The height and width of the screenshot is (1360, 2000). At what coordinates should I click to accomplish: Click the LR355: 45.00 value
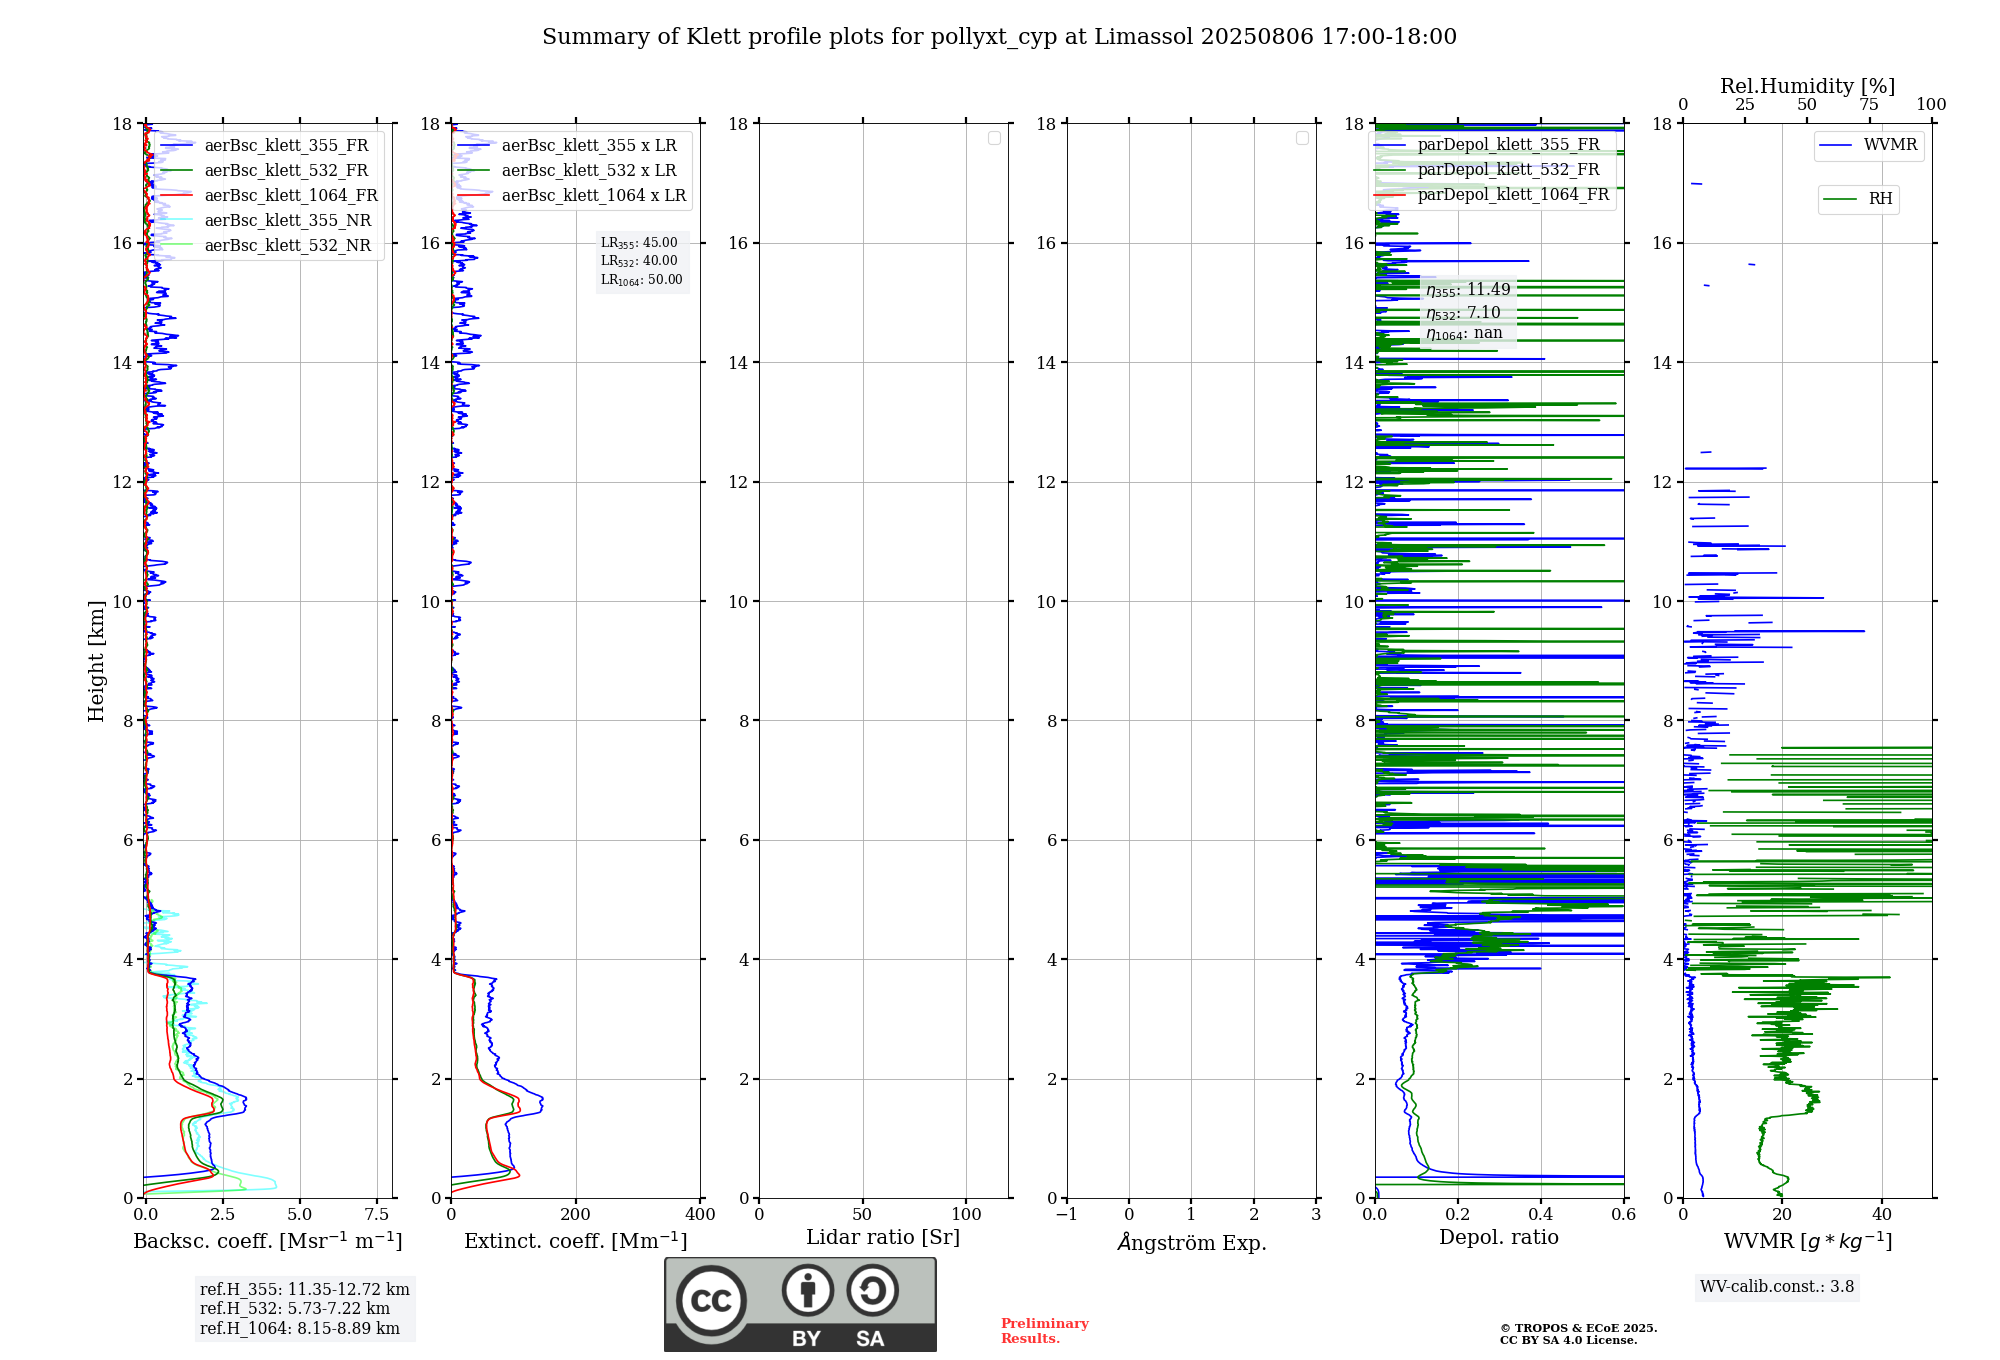click(639, 243)
